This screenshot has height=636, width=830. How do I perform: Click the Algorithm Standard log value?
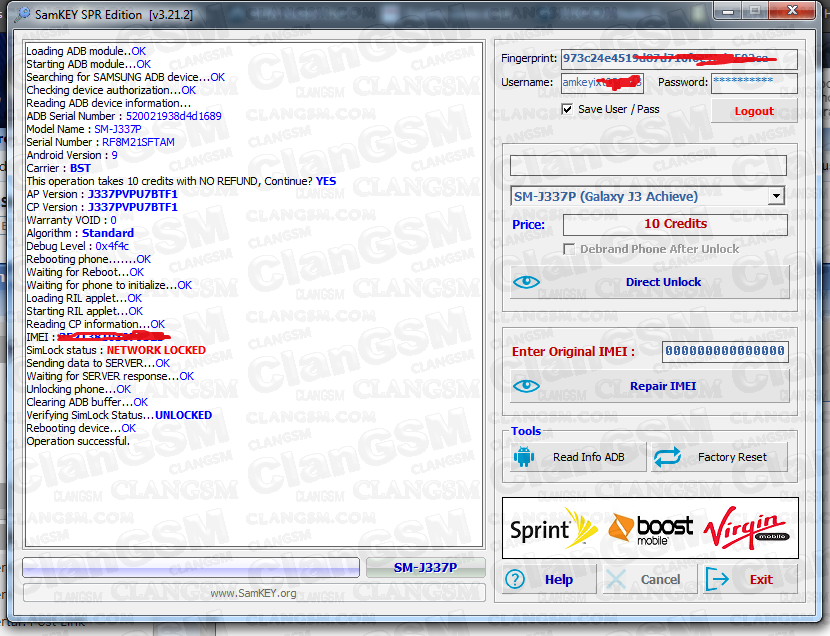(108, 233)
